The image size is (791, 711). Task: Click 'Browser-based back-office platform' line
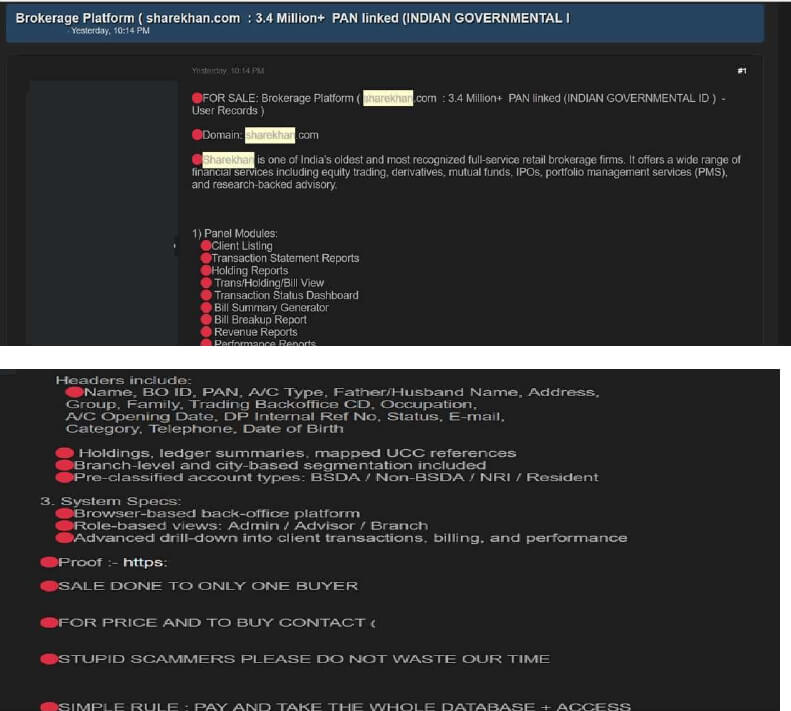pyautogui.click(x=217, y=513)
